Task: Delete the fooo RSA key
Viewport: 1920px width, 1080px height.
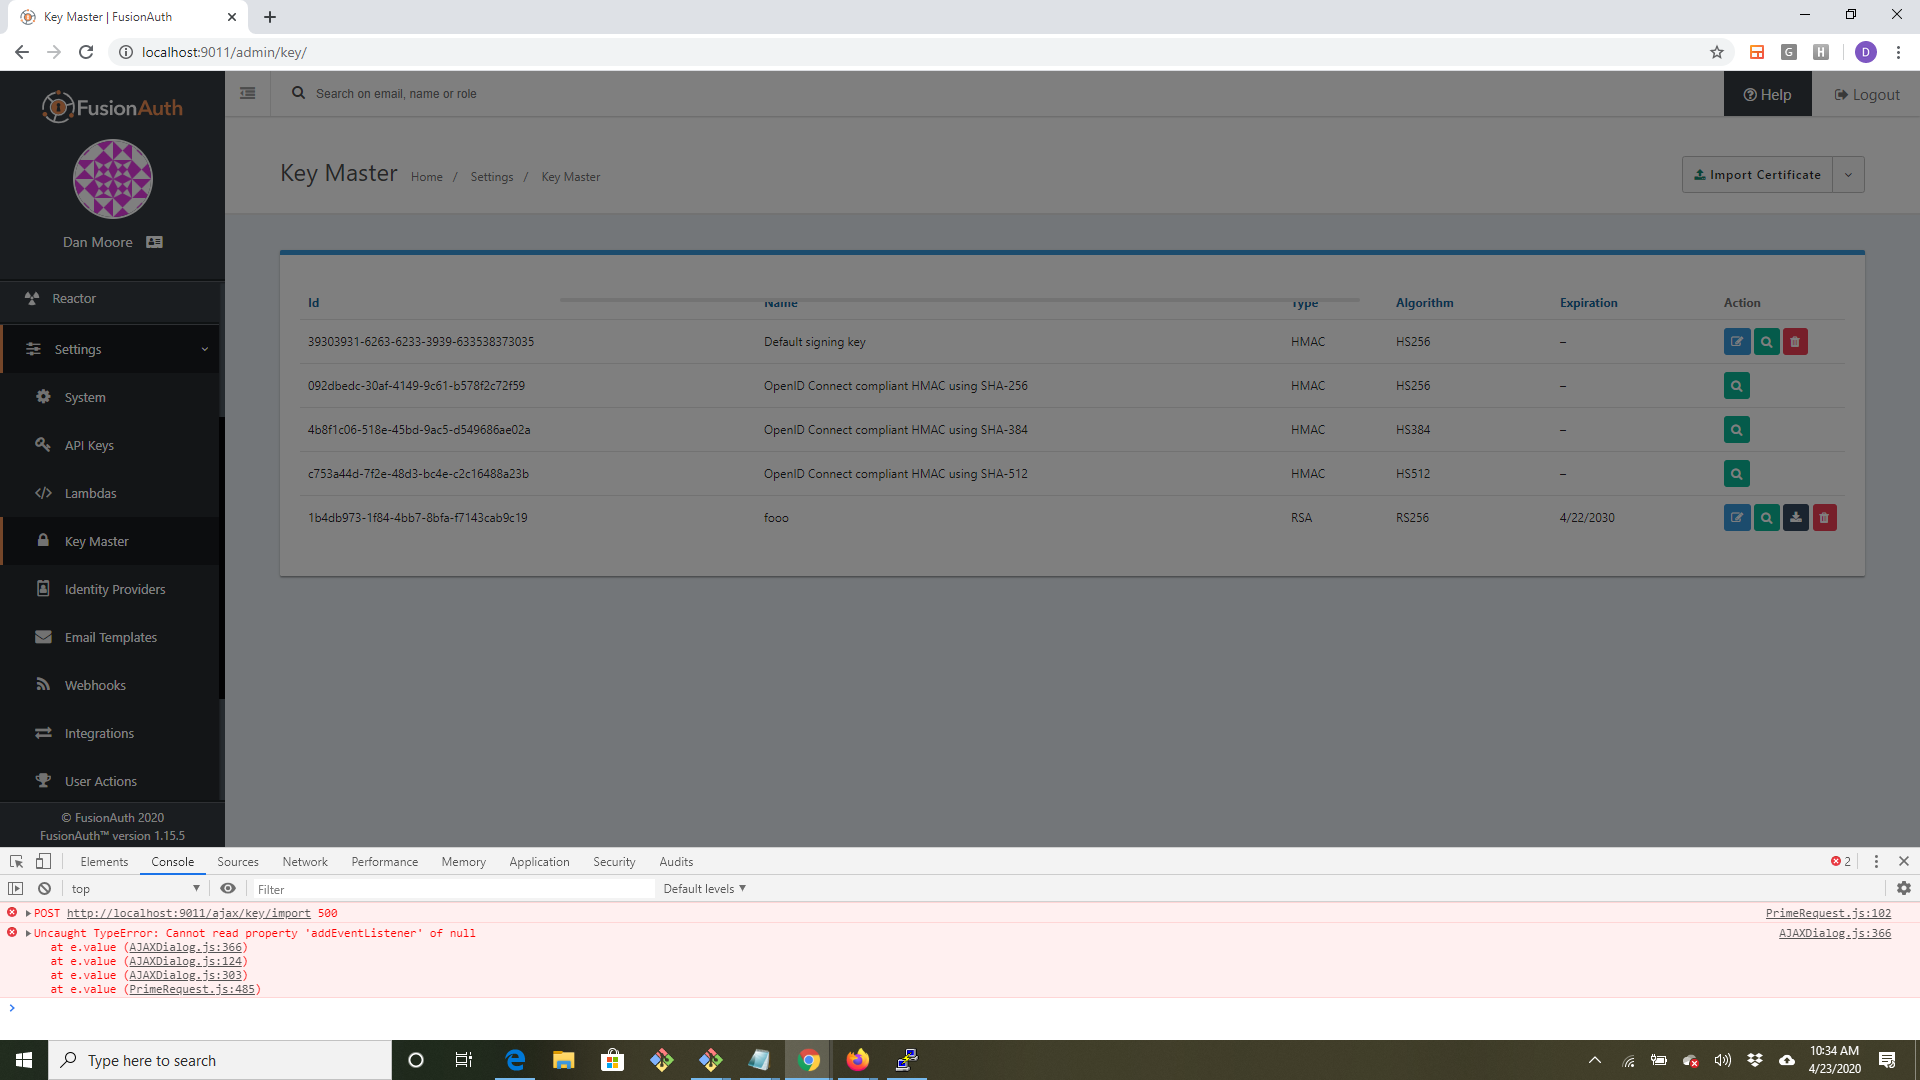Action: (x=1825, y=517)
